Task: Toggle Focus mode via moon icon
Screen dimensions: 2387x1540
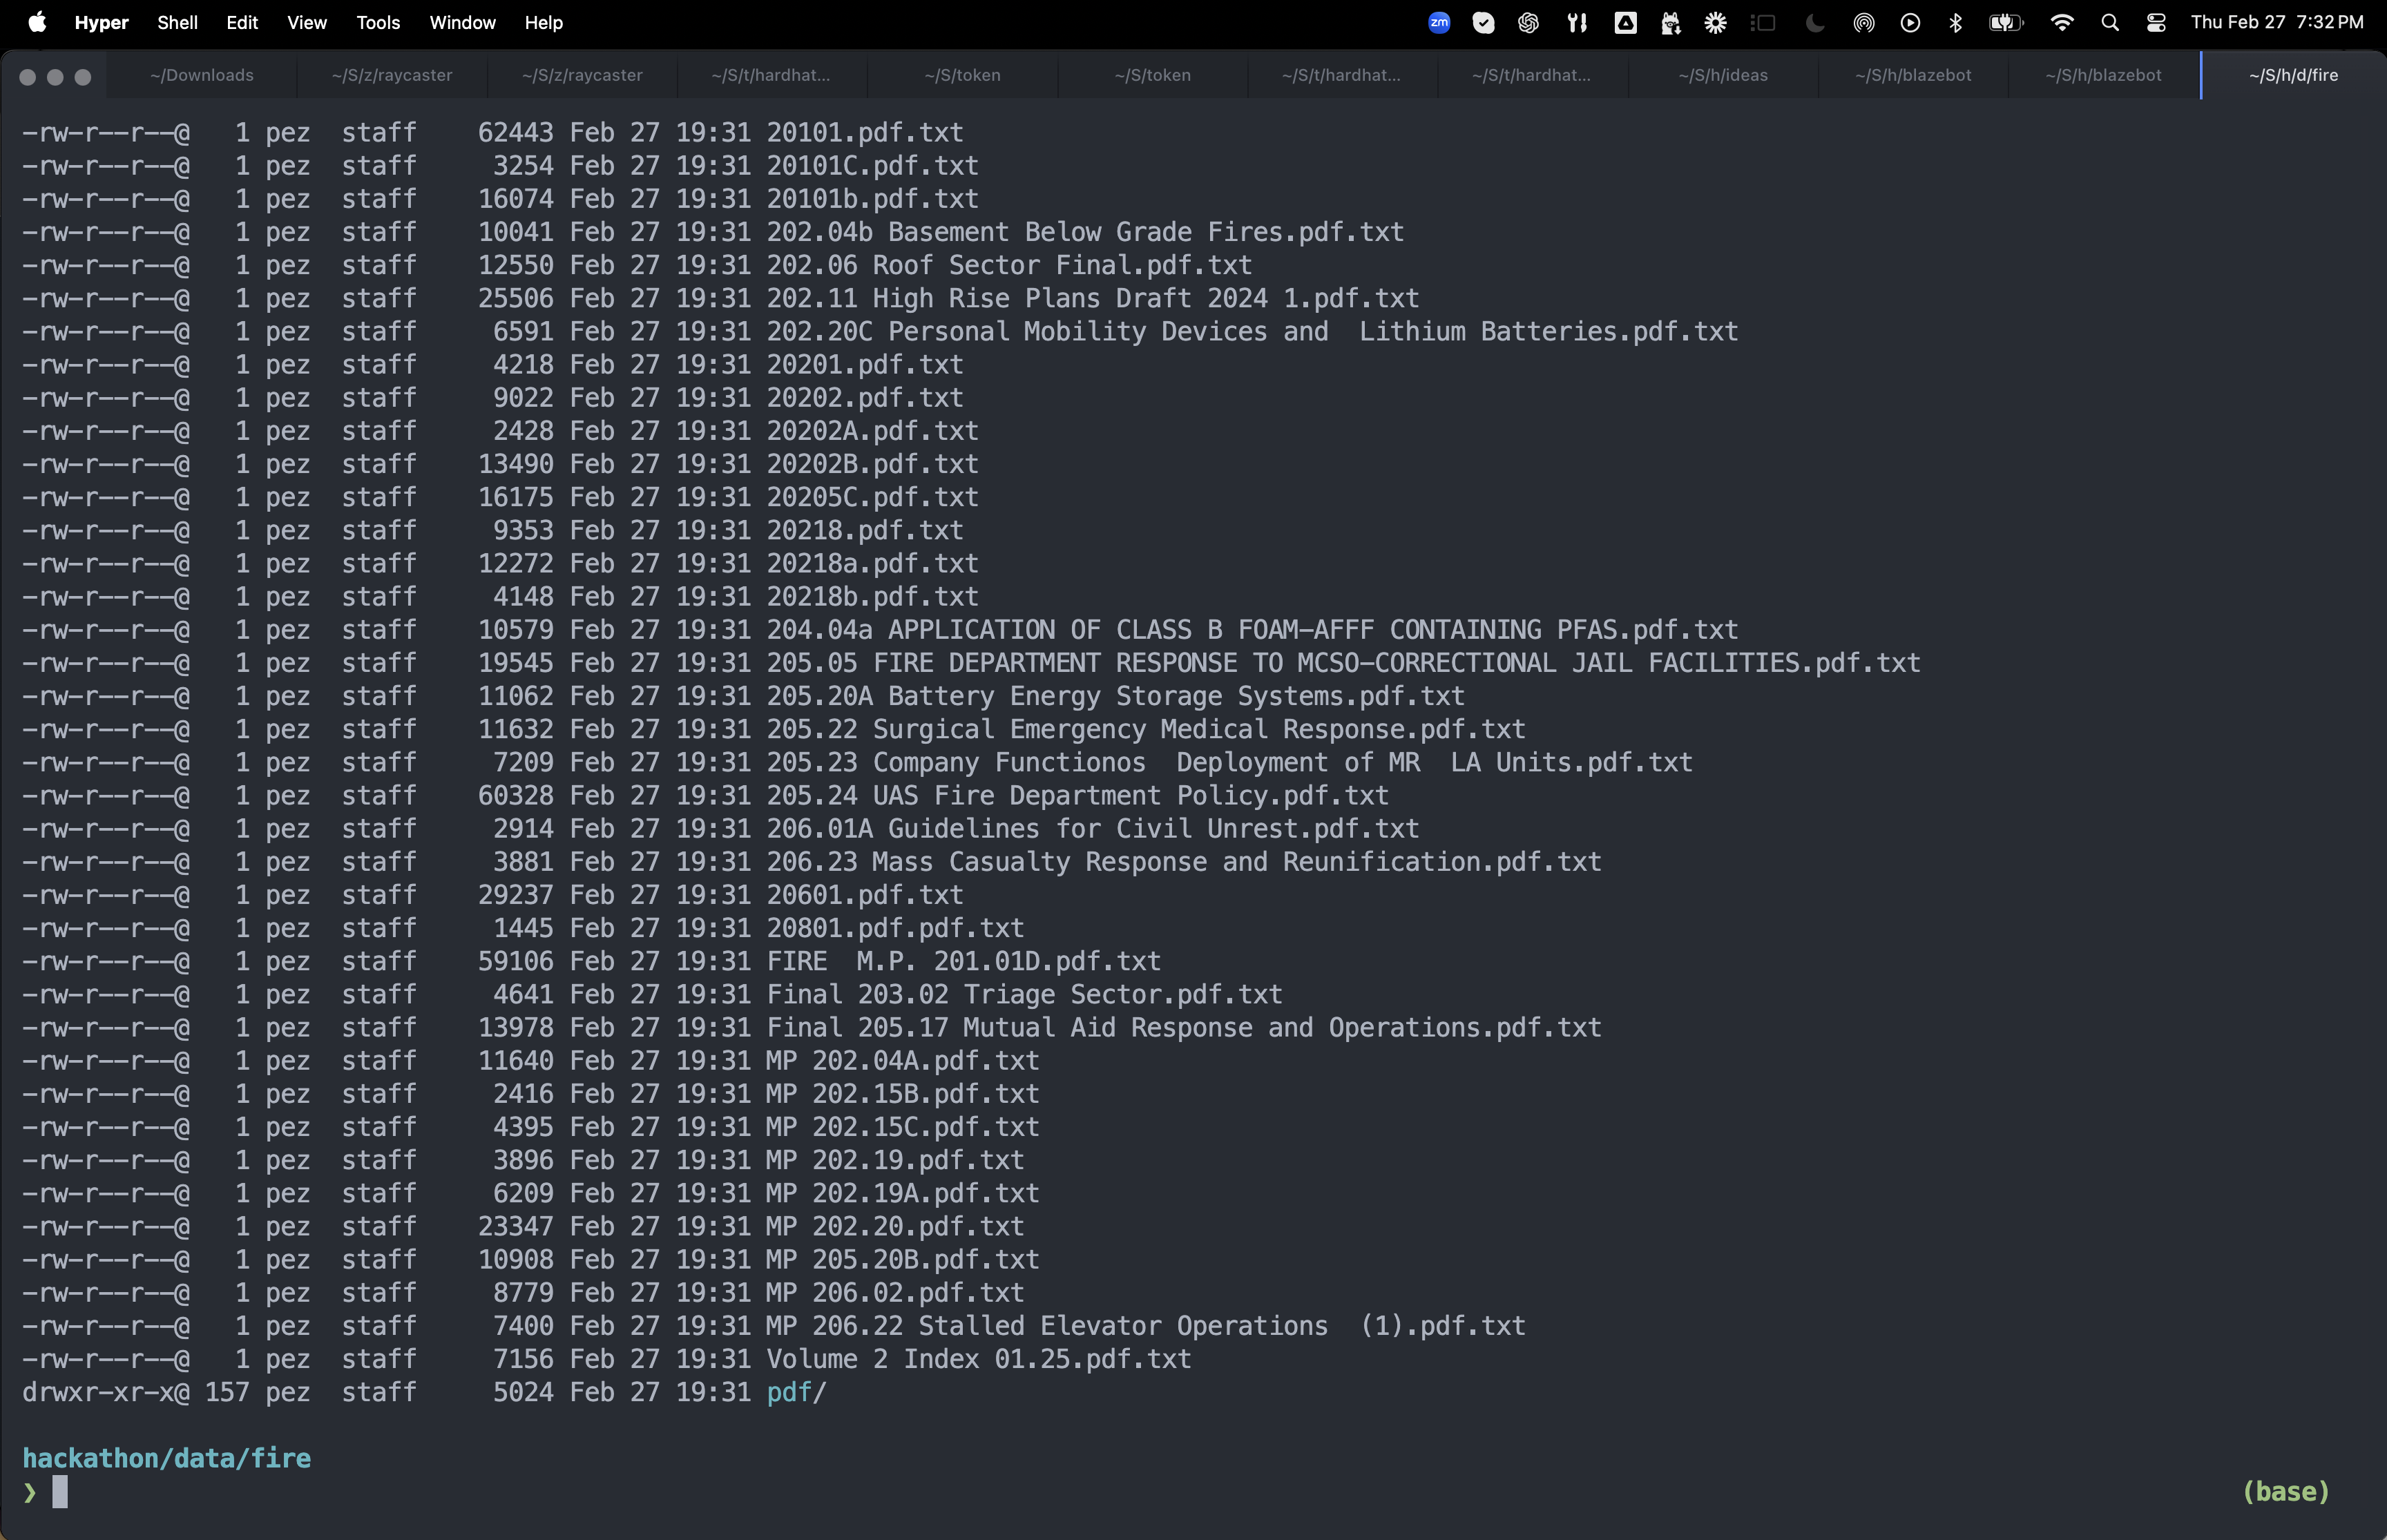Action: click(1815, 22)
